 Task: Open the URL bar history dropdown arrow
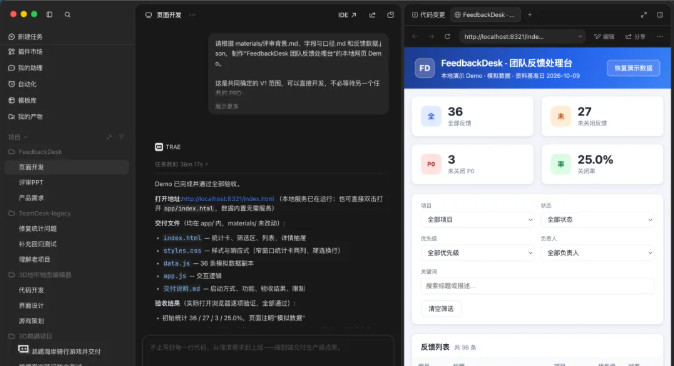pyautogui.click(x=579, y=37)
